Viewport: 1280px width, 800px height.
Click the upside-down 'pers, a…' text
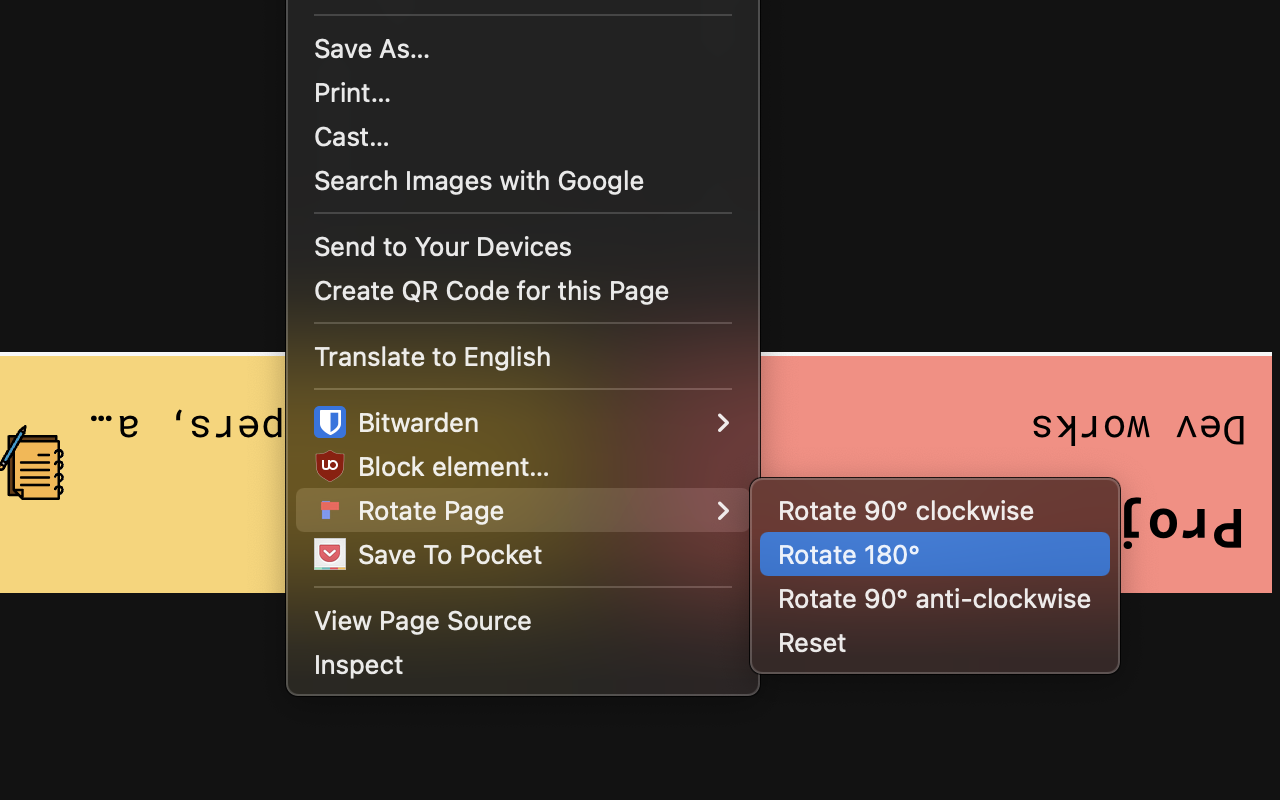click(187, 423)
